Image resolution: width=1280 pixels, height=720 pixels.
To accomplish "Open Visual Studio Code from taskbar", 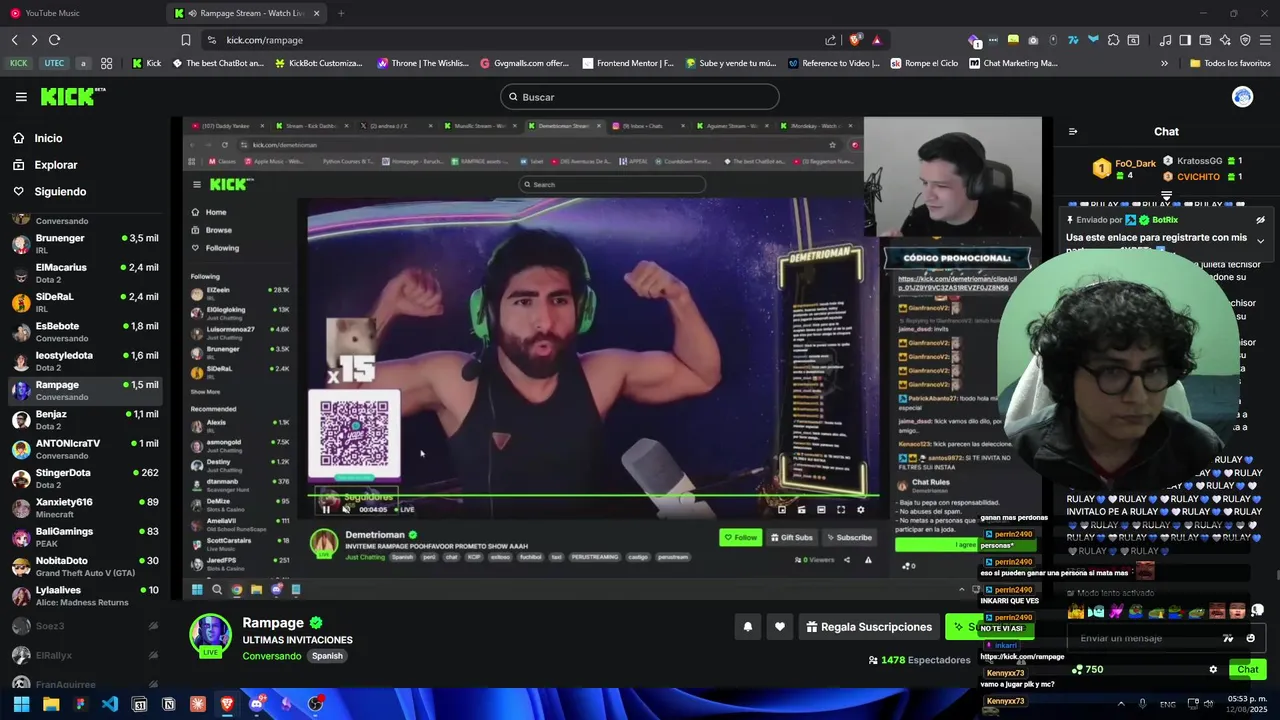I will tap(109, 704).
